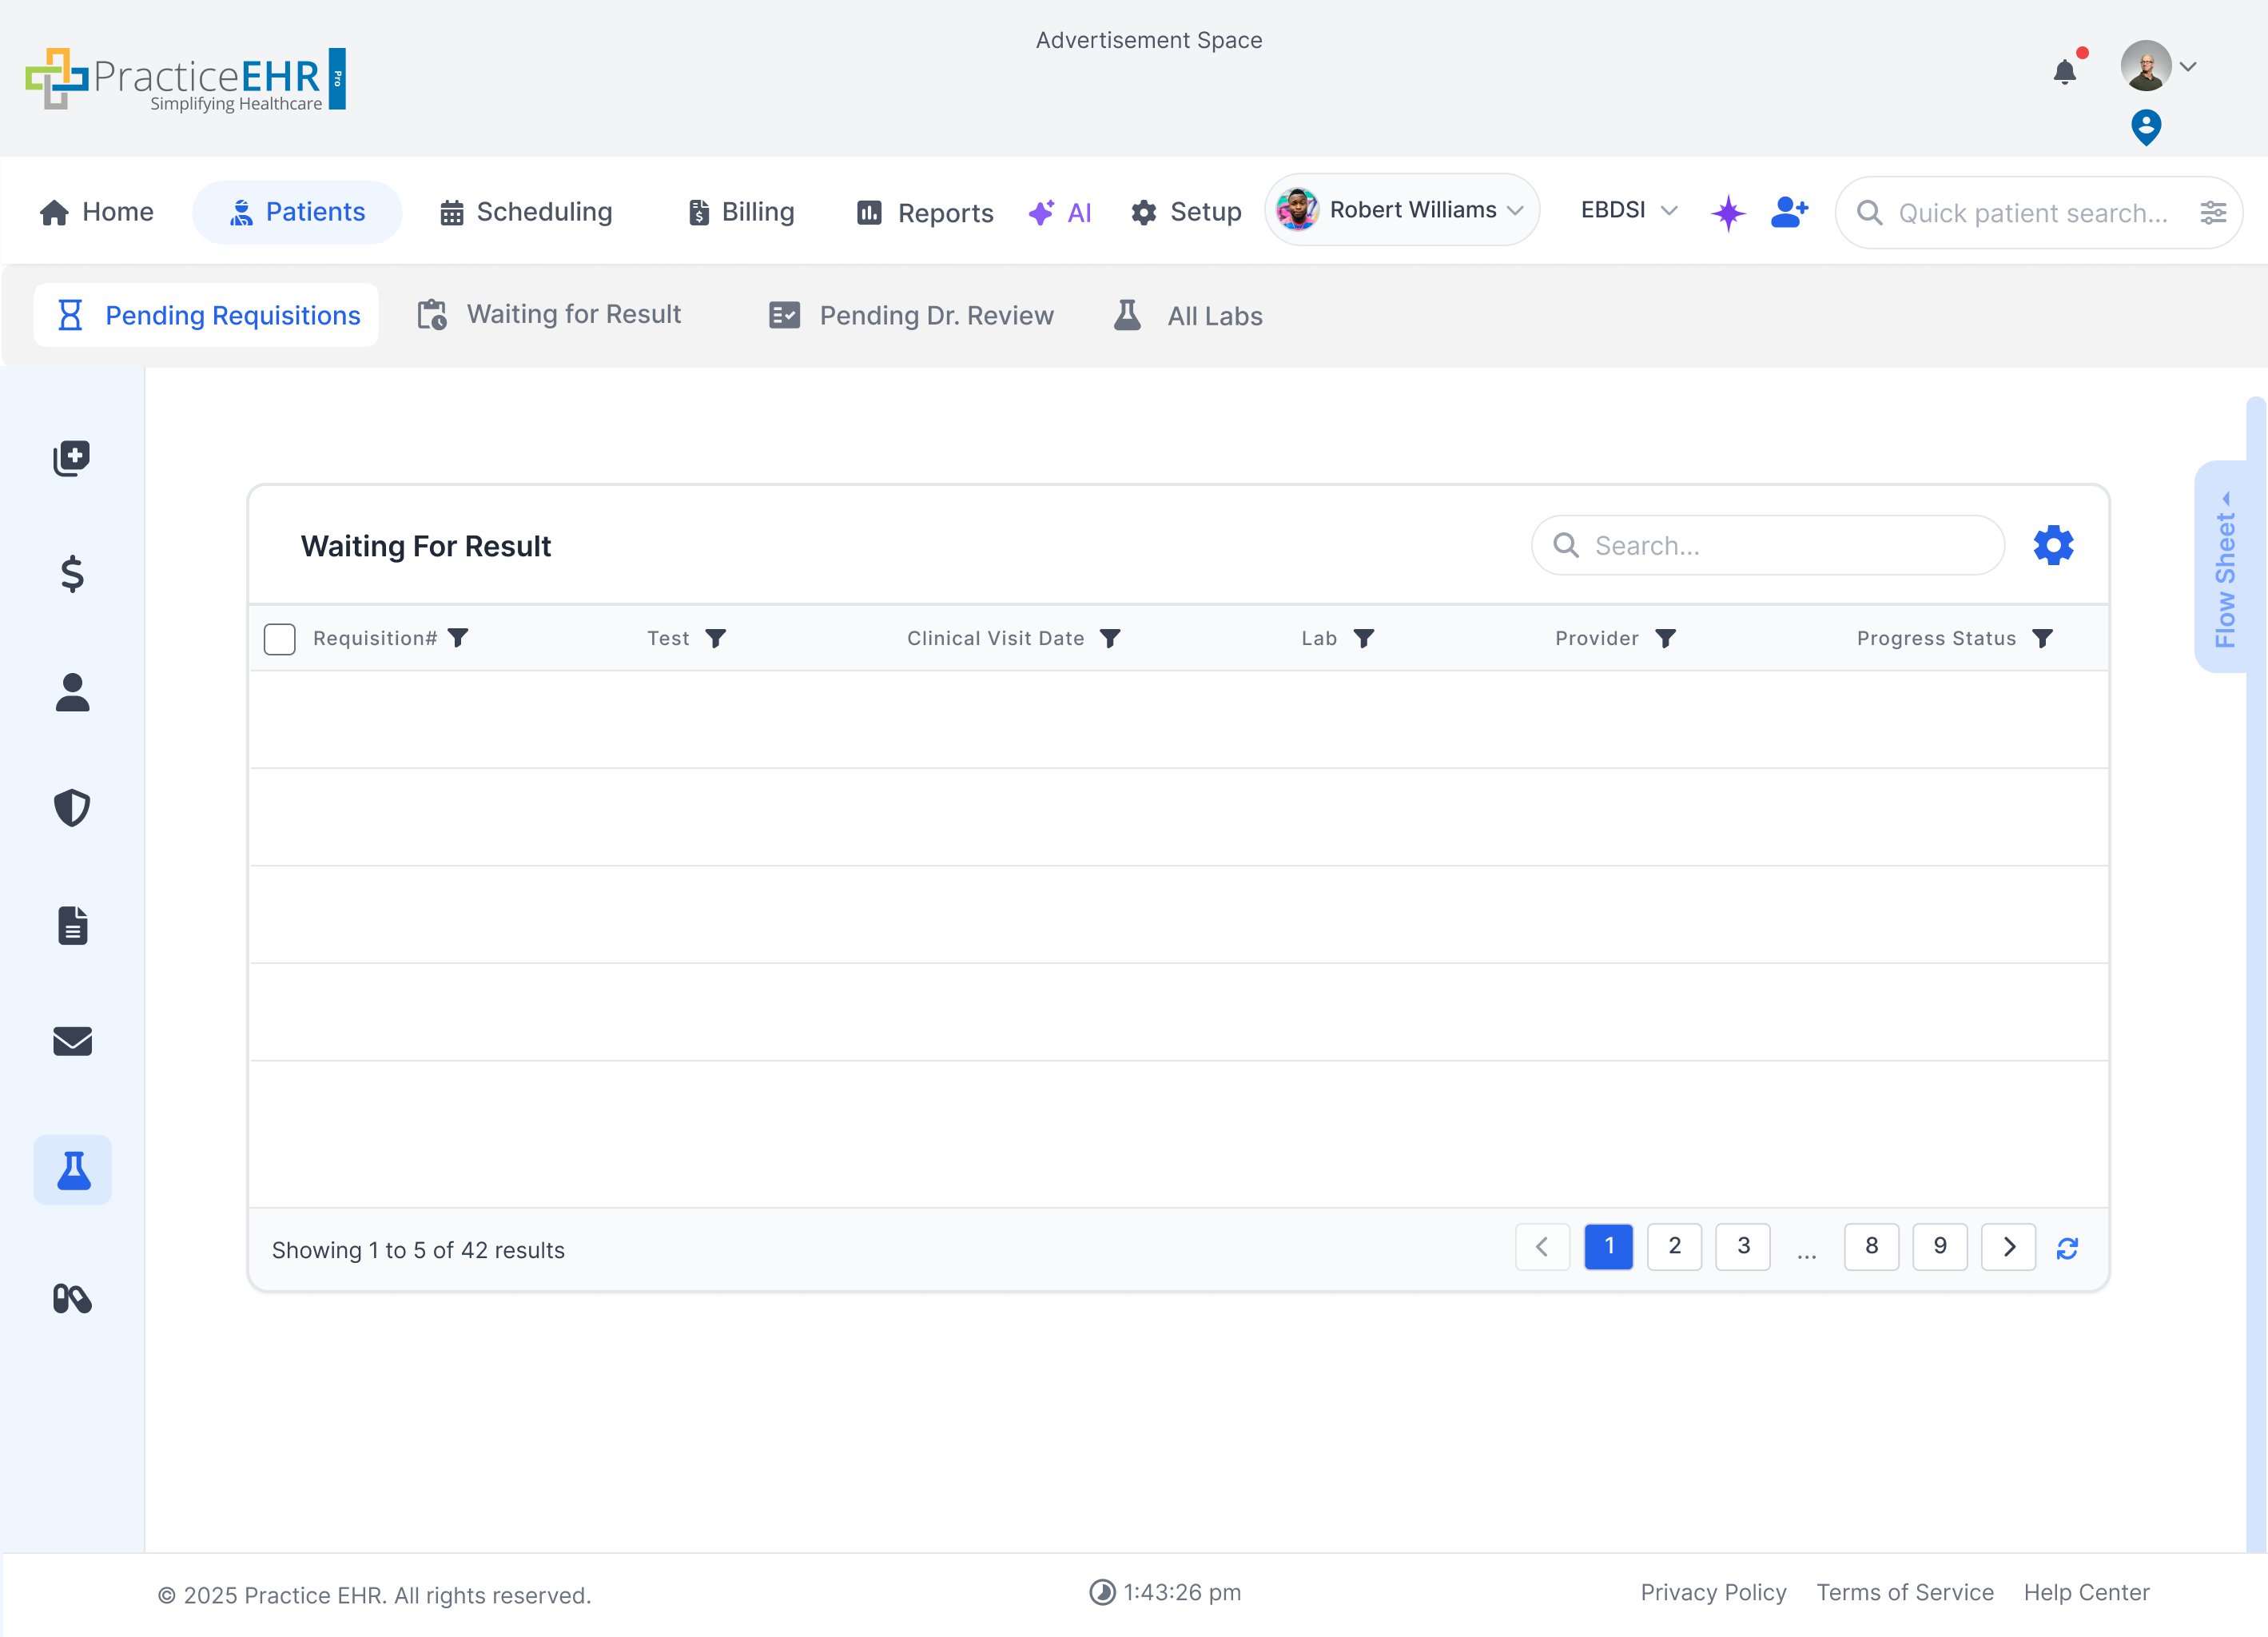This screenshot has width=2268, height=1637.
Task: Click the lab flask sidebar icon
Action: click(72, 1169)
